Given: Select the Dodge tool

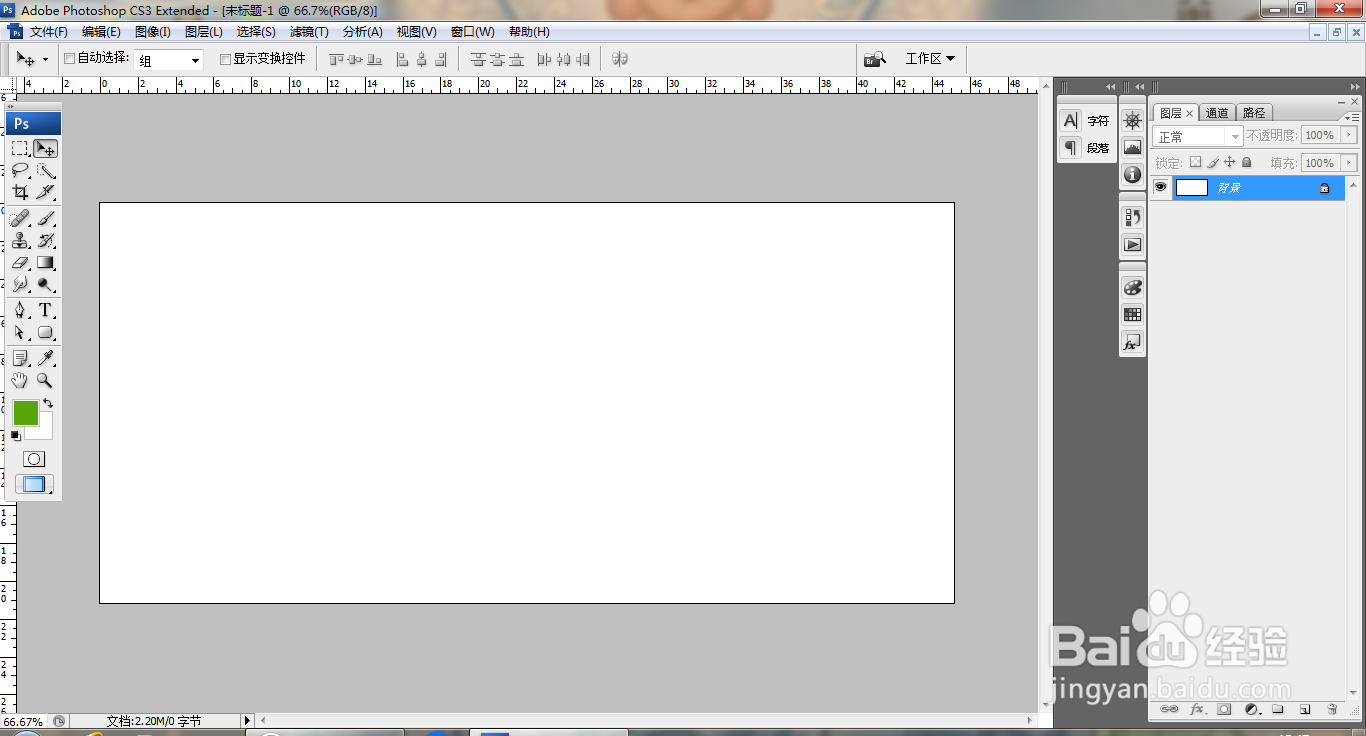Looking at the screenshot, I should 45,284.
